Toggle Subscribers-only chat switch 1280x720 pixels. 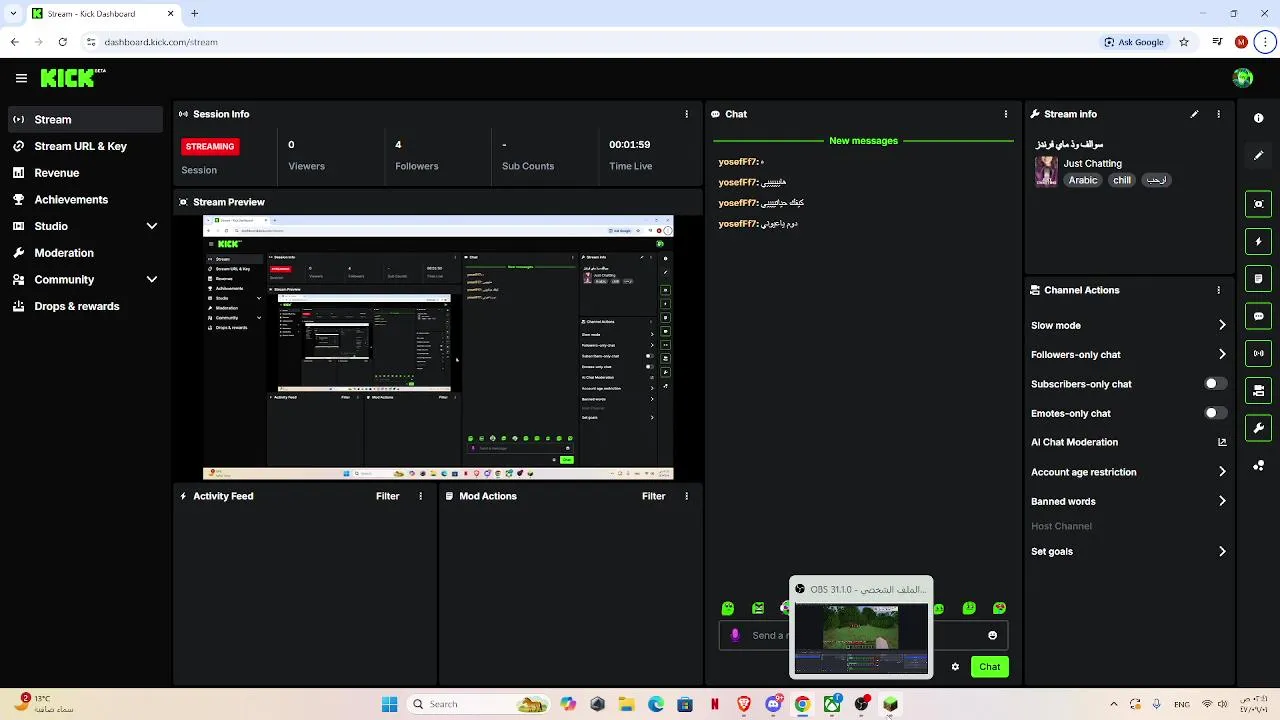coord(1215,384)
